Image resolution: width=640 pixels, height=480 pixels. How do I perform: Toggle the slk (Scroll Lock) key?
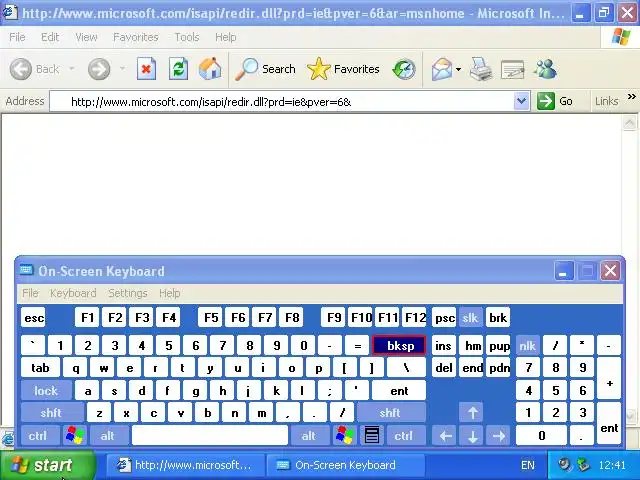coord(470,318)
